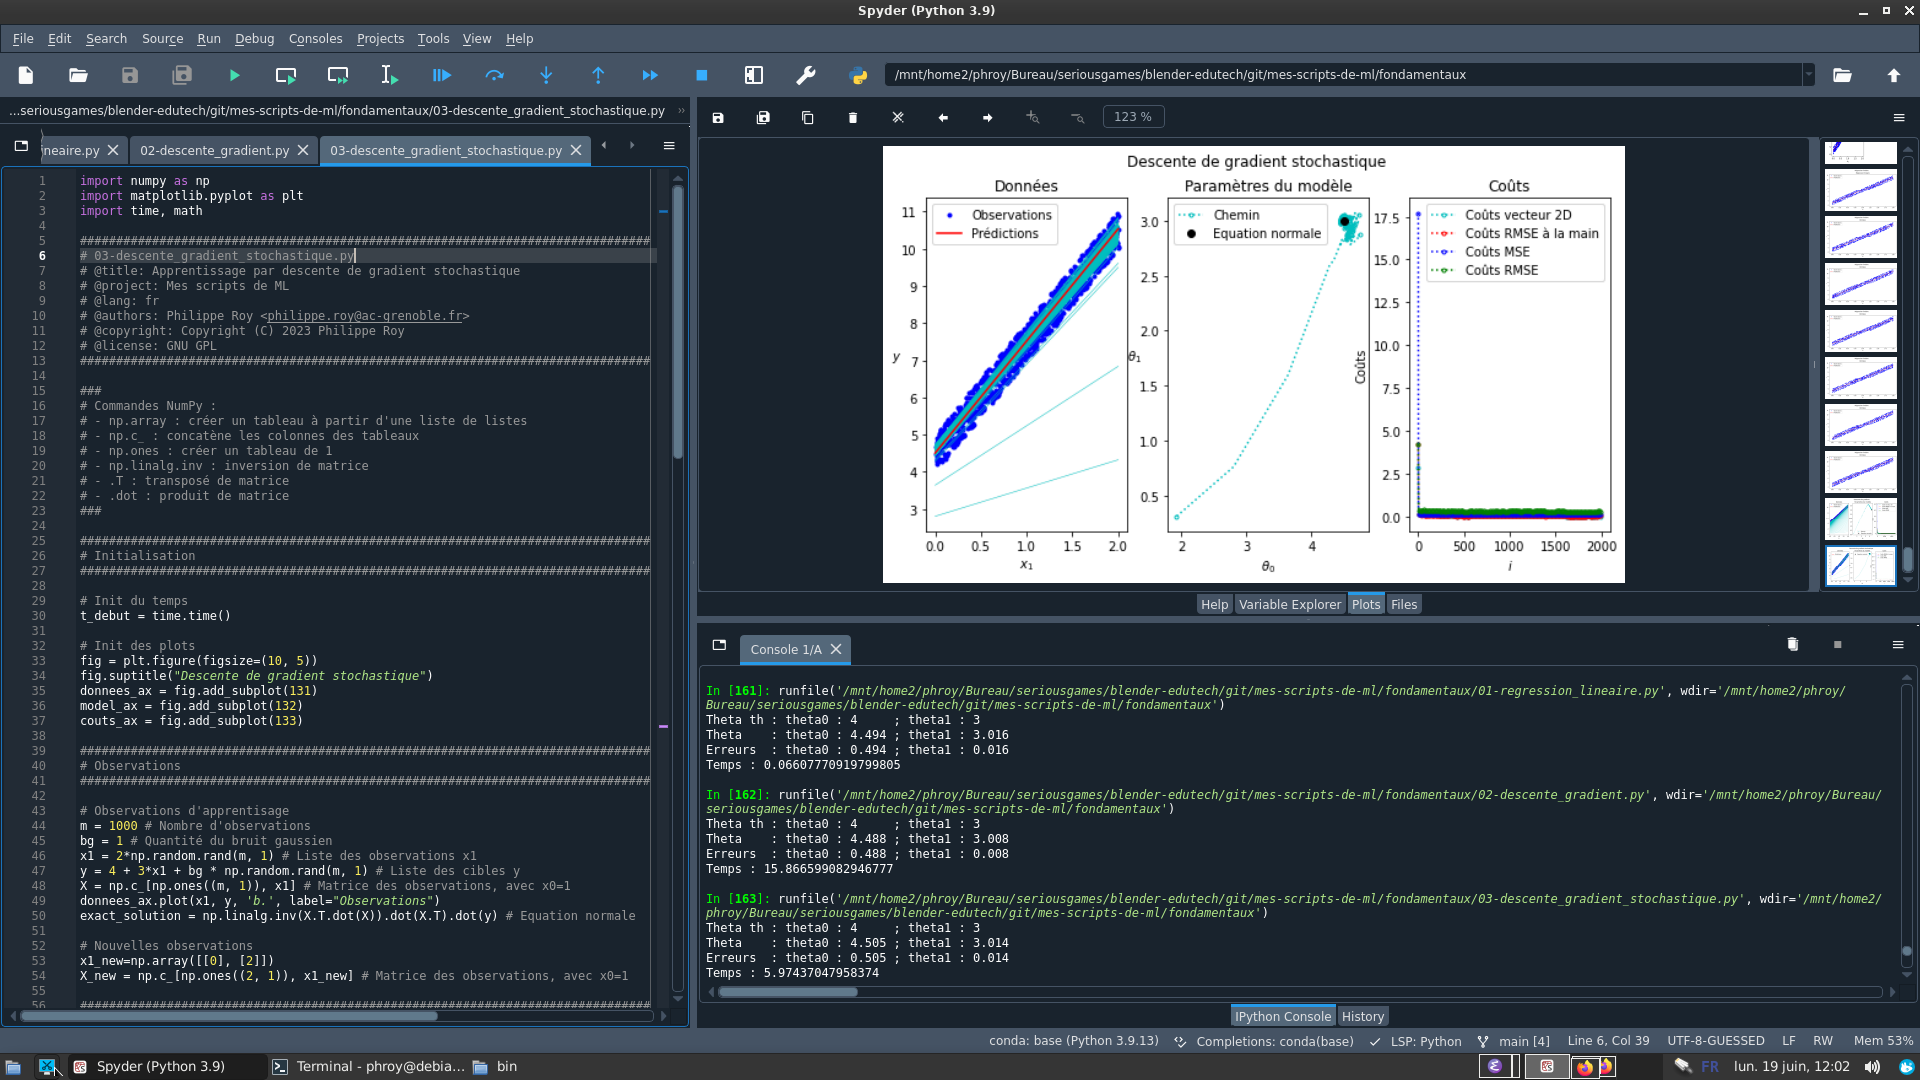Viewport: 1920px width, 1080px height.
Task: Open the Source menu
Action: [x=161, y=38]
